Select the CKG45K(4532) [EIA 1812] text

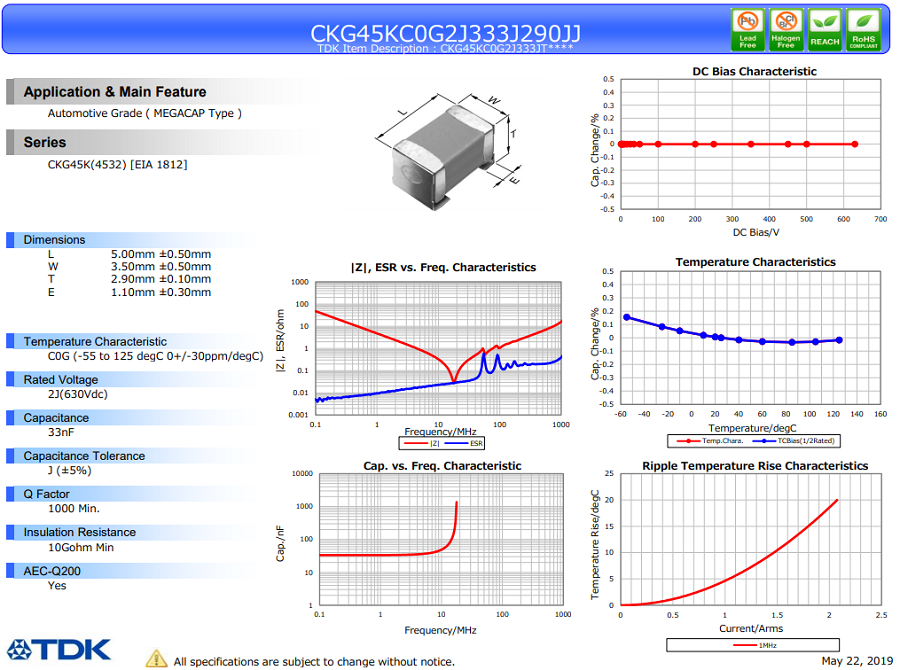(117, 165)
